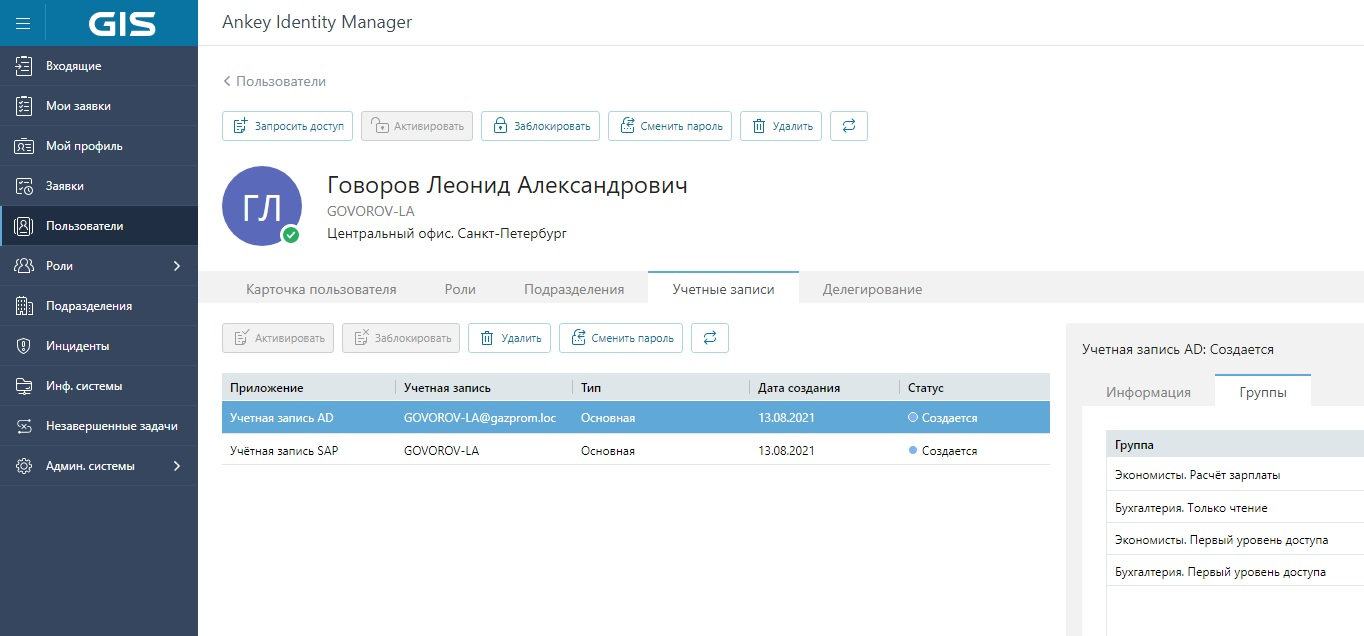Click the top Заблокировать button

click(540, 126)
